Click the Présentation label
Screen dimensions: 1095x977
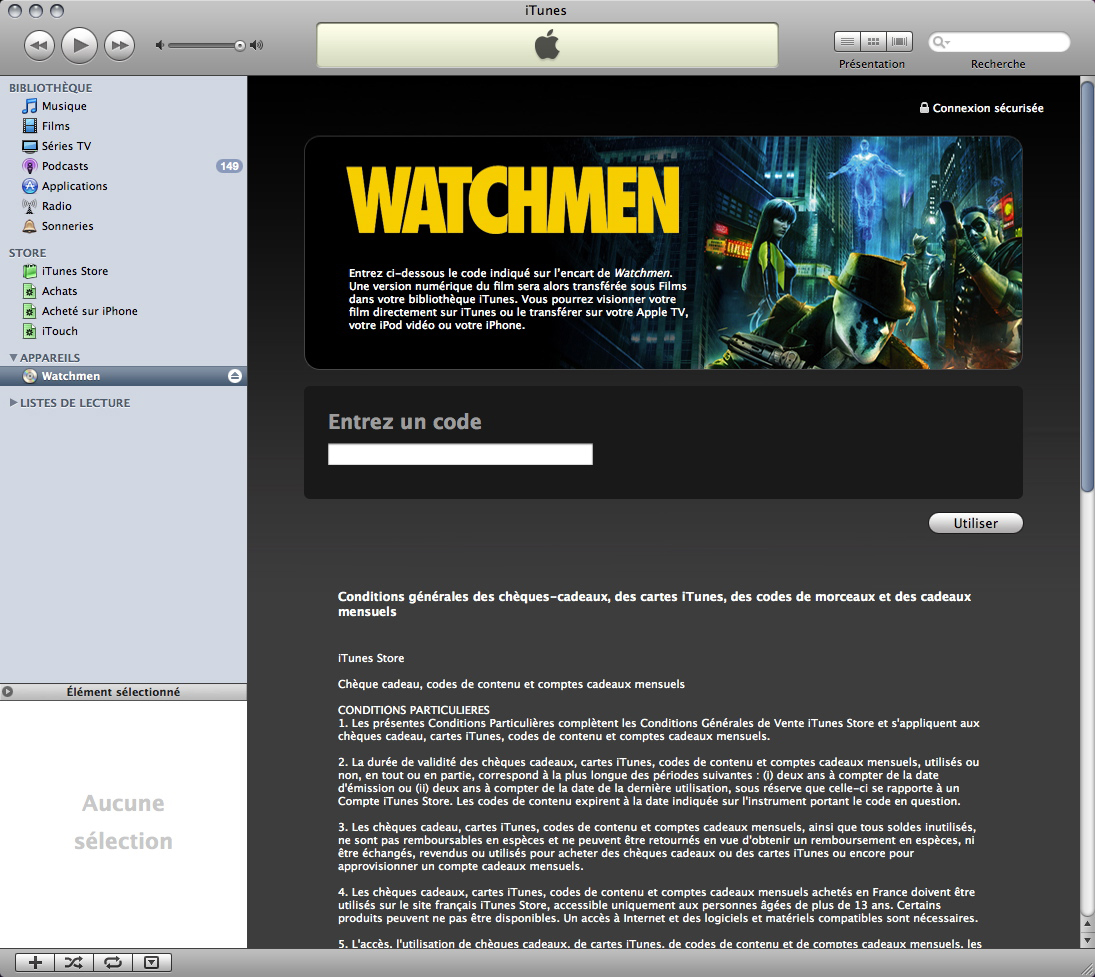[x=872, y=64]
